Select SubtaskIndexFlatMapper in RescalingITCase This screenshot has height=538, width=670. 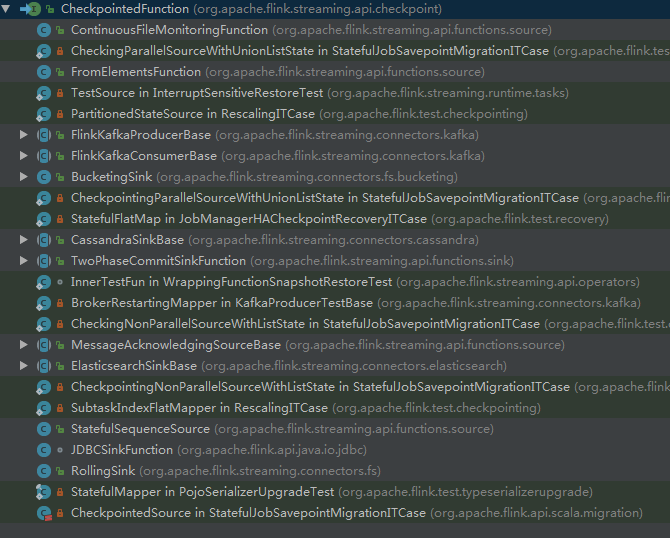coord(335,408)
